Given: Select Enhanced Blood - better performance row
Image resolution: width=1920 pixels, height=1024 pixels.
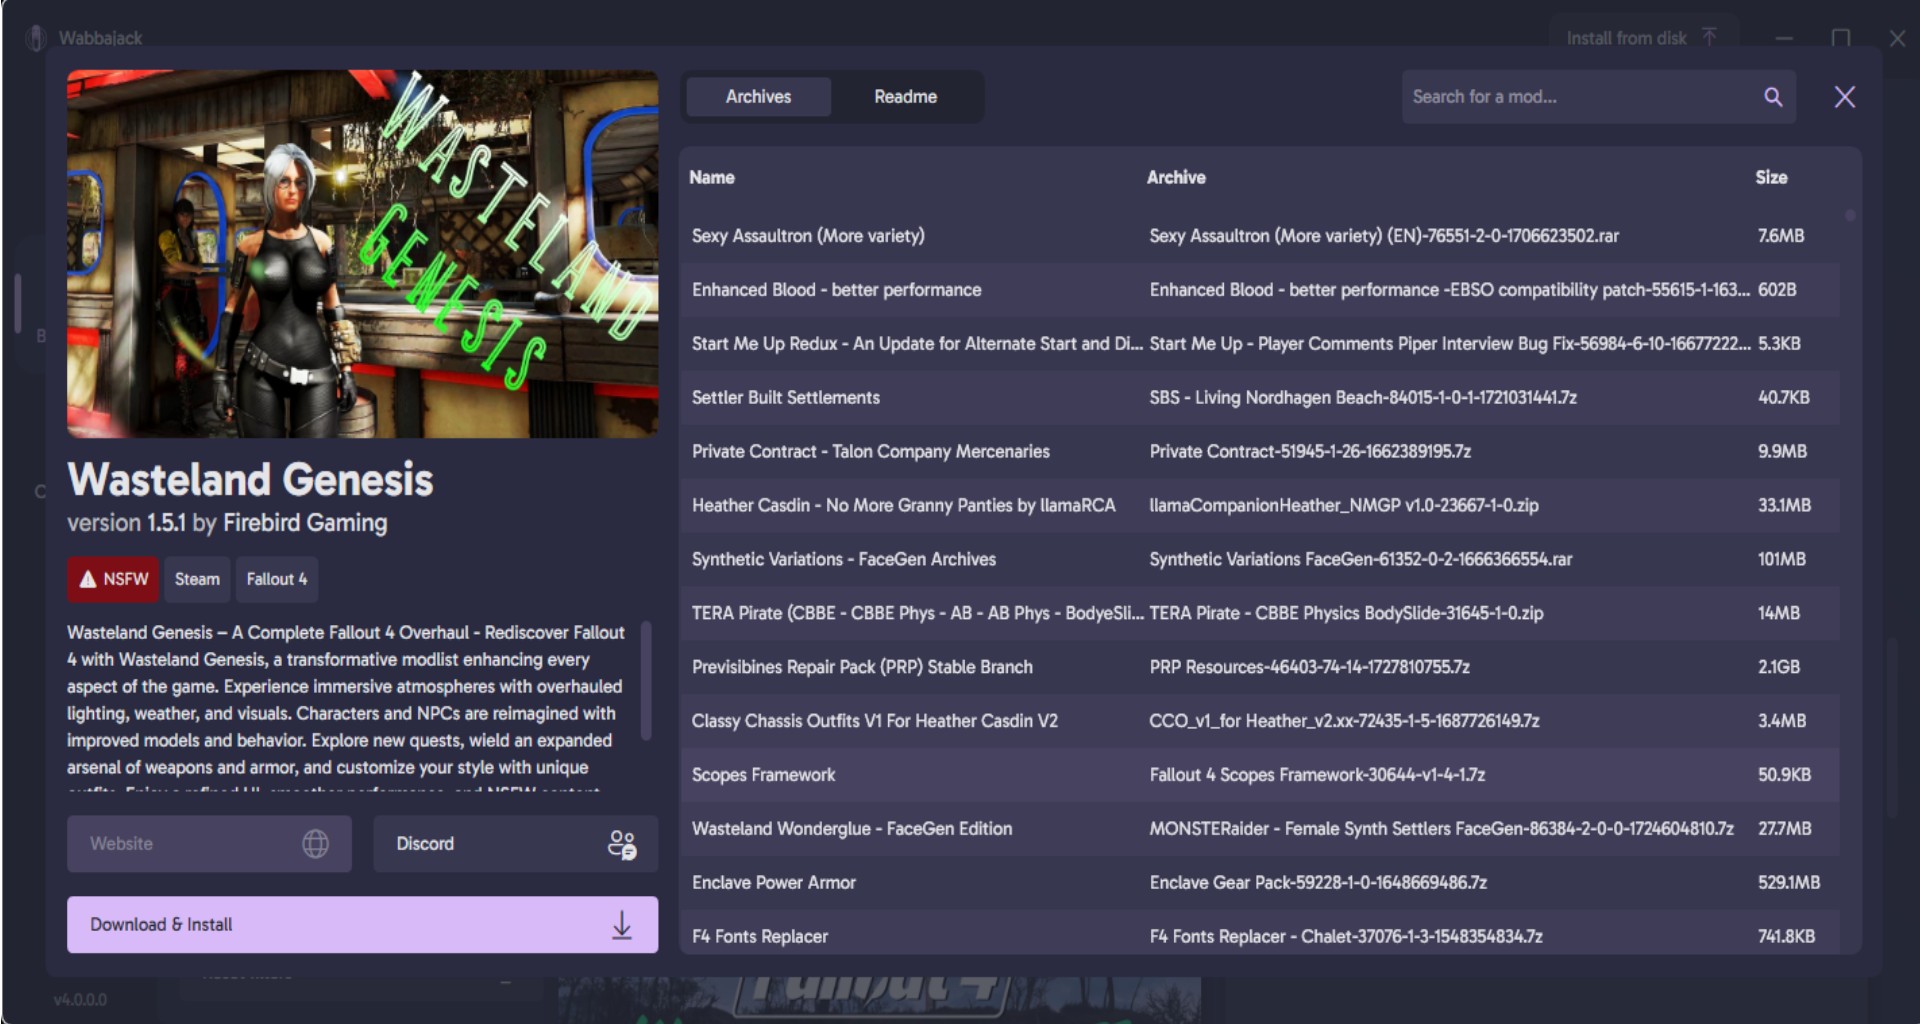Looking at the screenshot, I should (x=1260, y=290).
